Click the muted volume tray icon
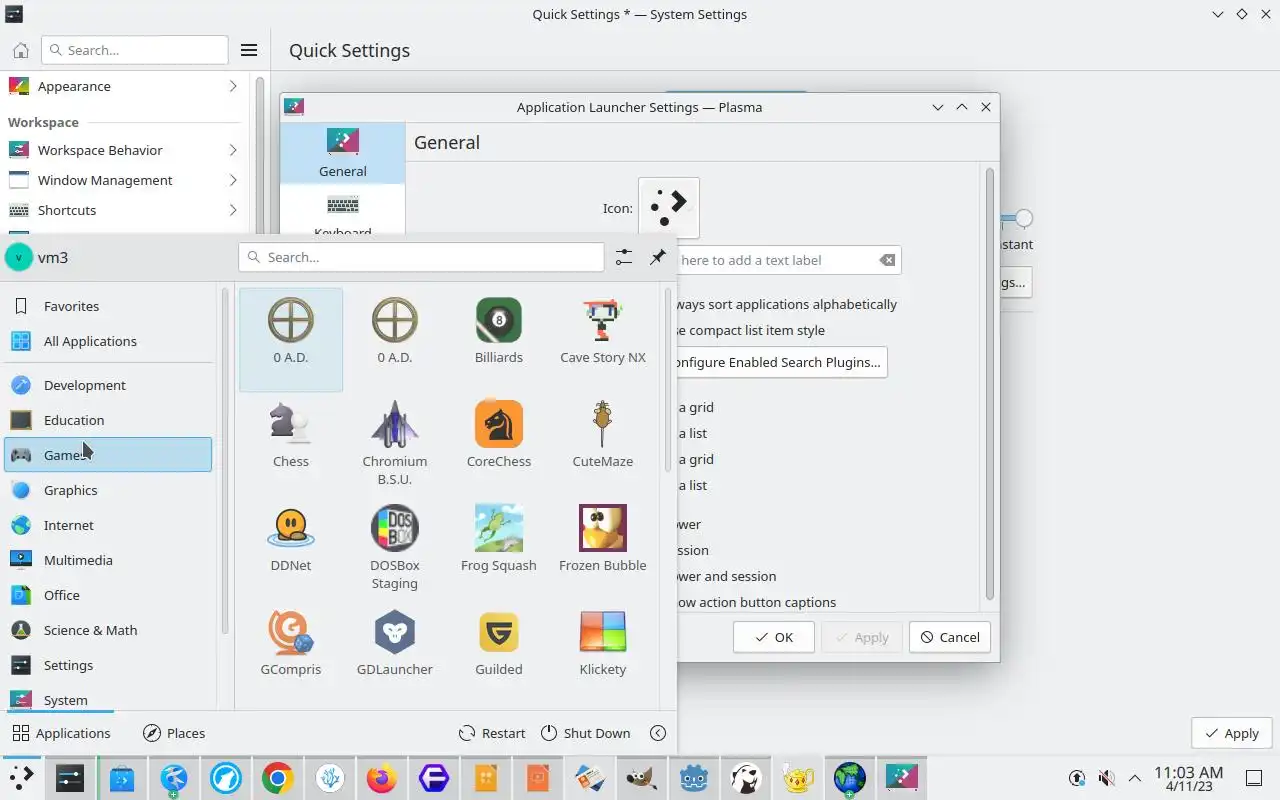1280x800 pixels. (1106, 778)
